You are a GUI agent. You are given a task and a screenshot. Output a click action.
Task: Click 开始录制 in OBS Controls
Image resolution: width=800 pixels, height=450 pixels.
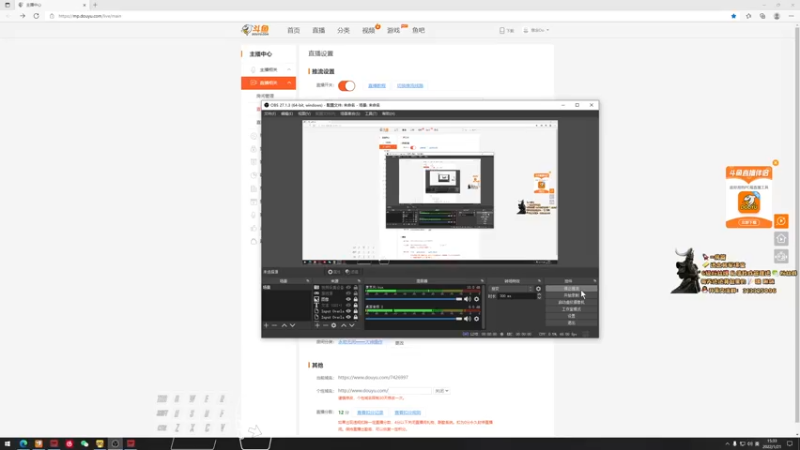coord(571,295)
